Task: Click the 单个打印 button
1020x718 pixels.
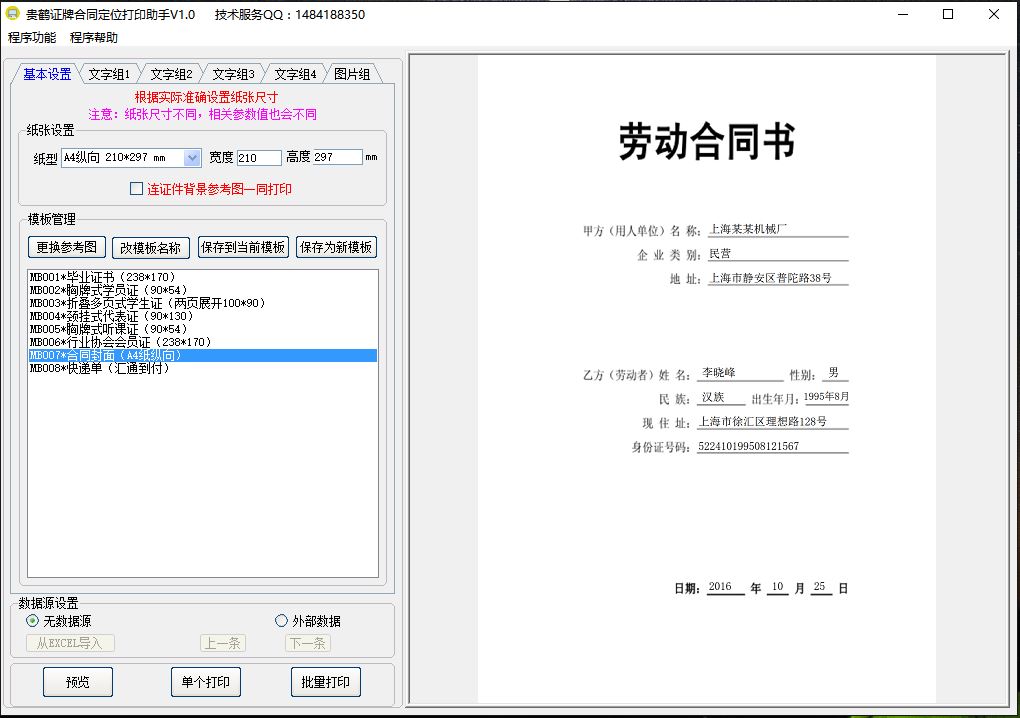Action: click(206, 682)
